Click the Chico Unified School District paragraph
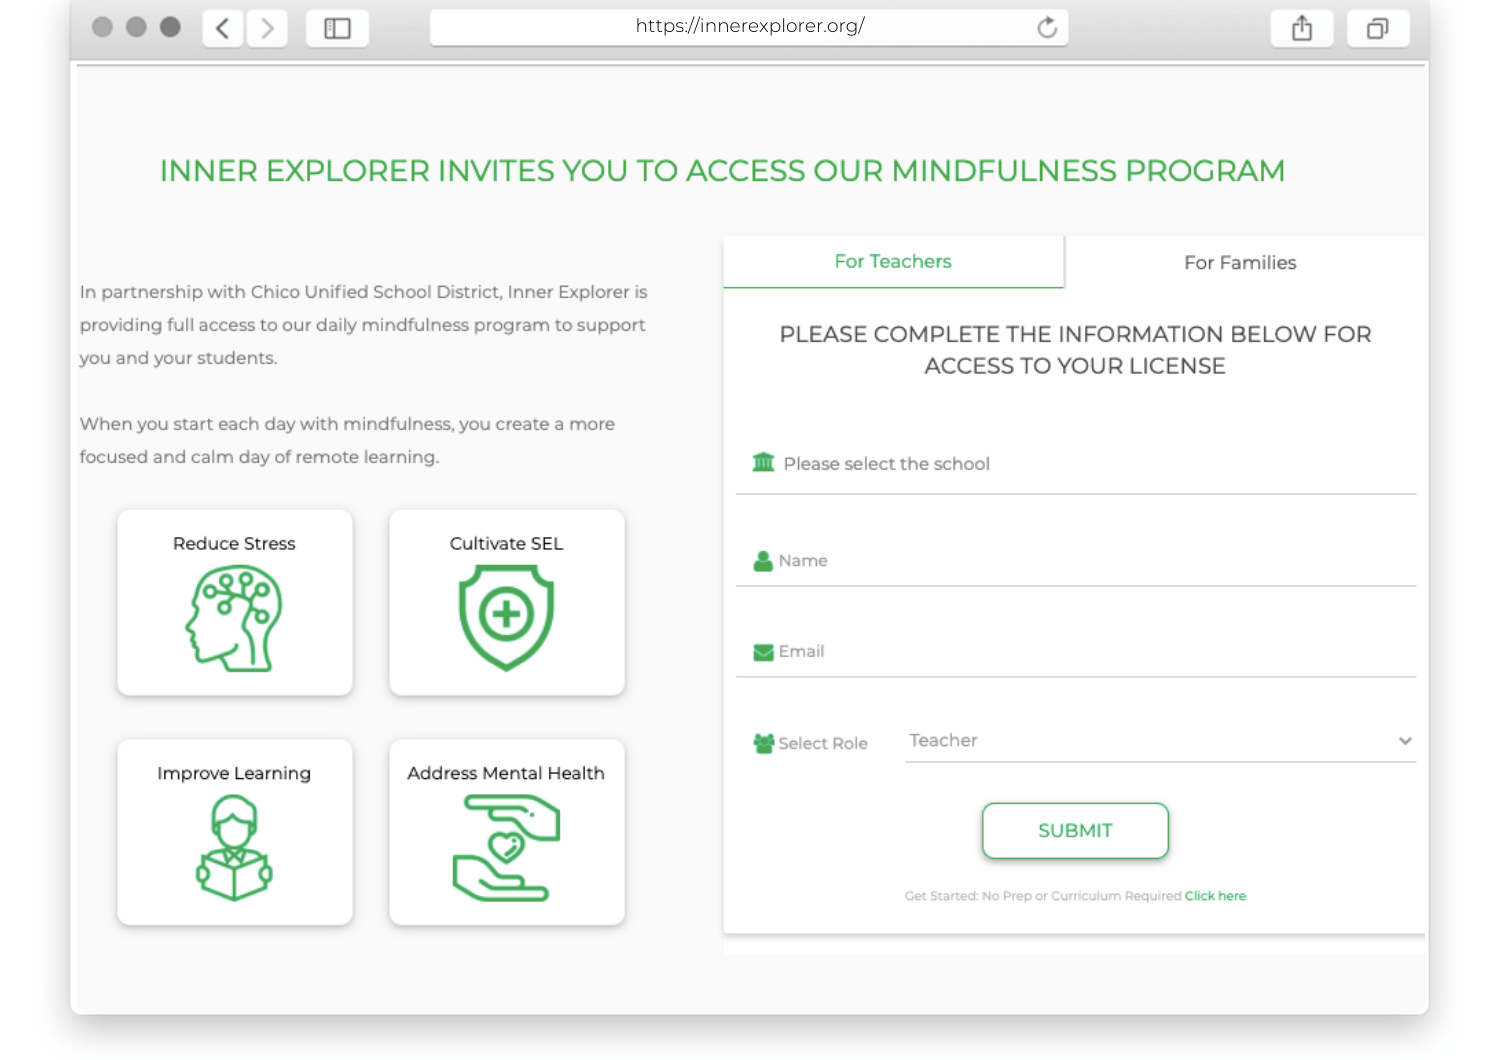 [x=364, y=325]
